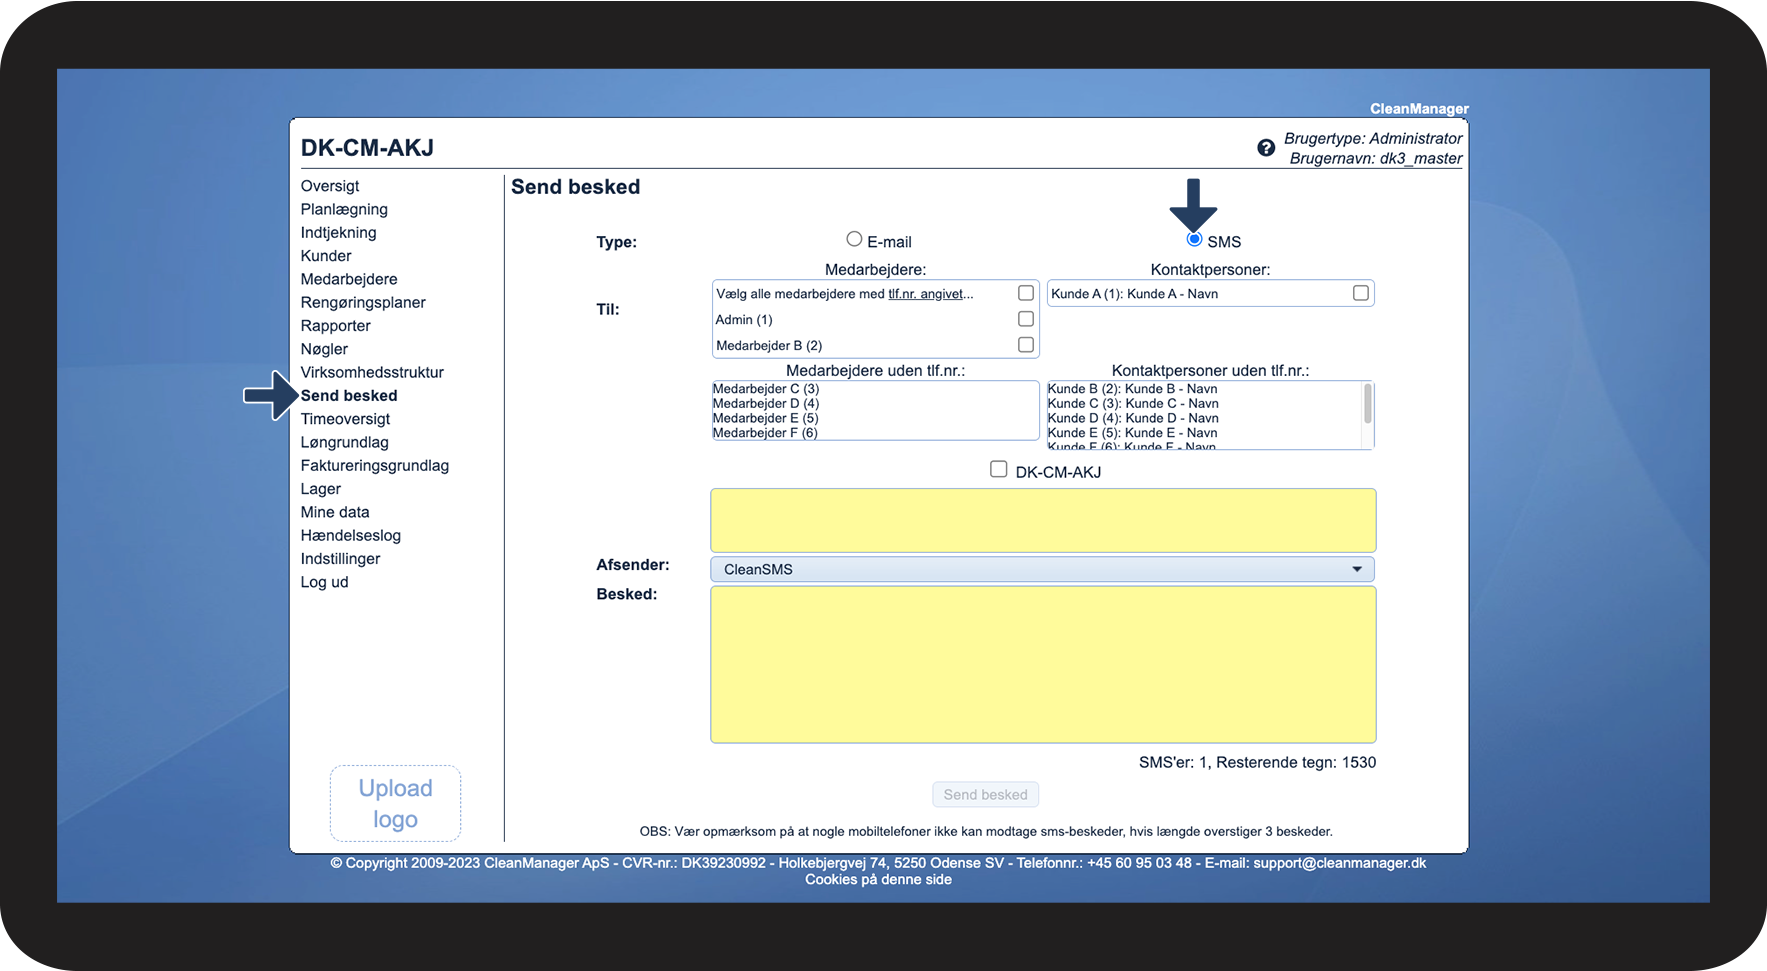Click the Upload logo placeholder

click(395, 803)
